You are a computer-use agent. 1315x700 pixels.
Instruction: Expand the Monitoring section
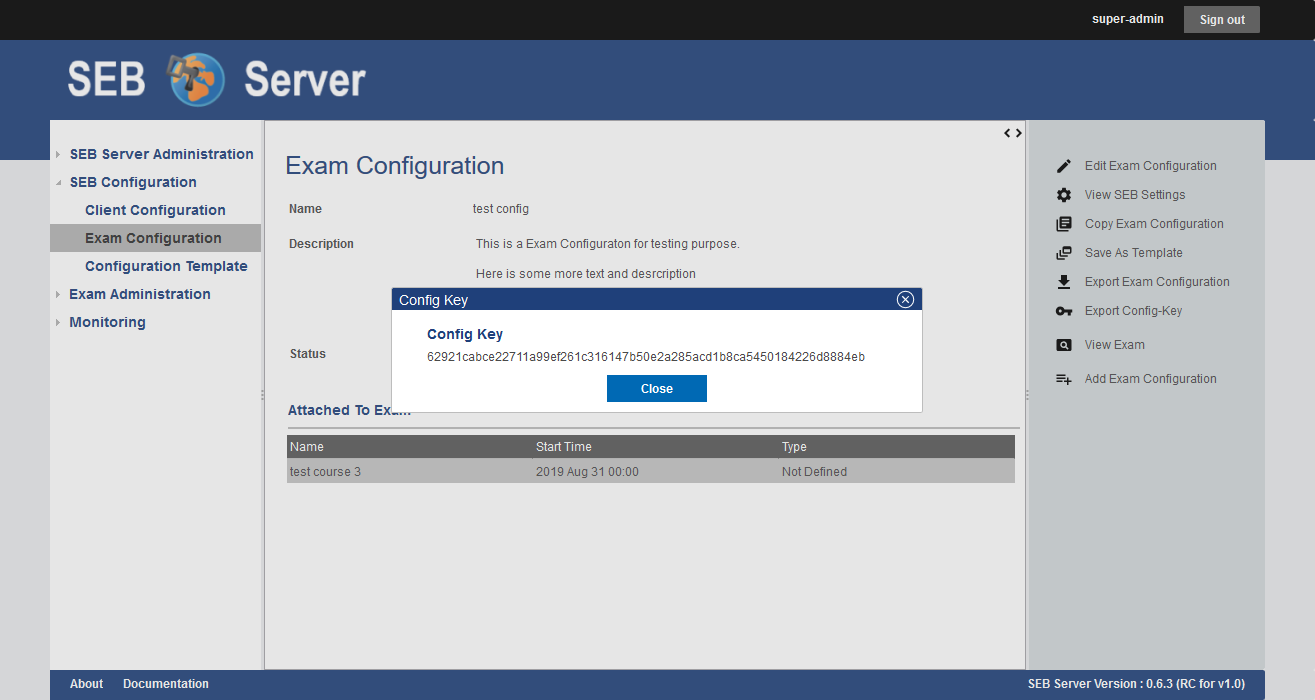(59, 323)
